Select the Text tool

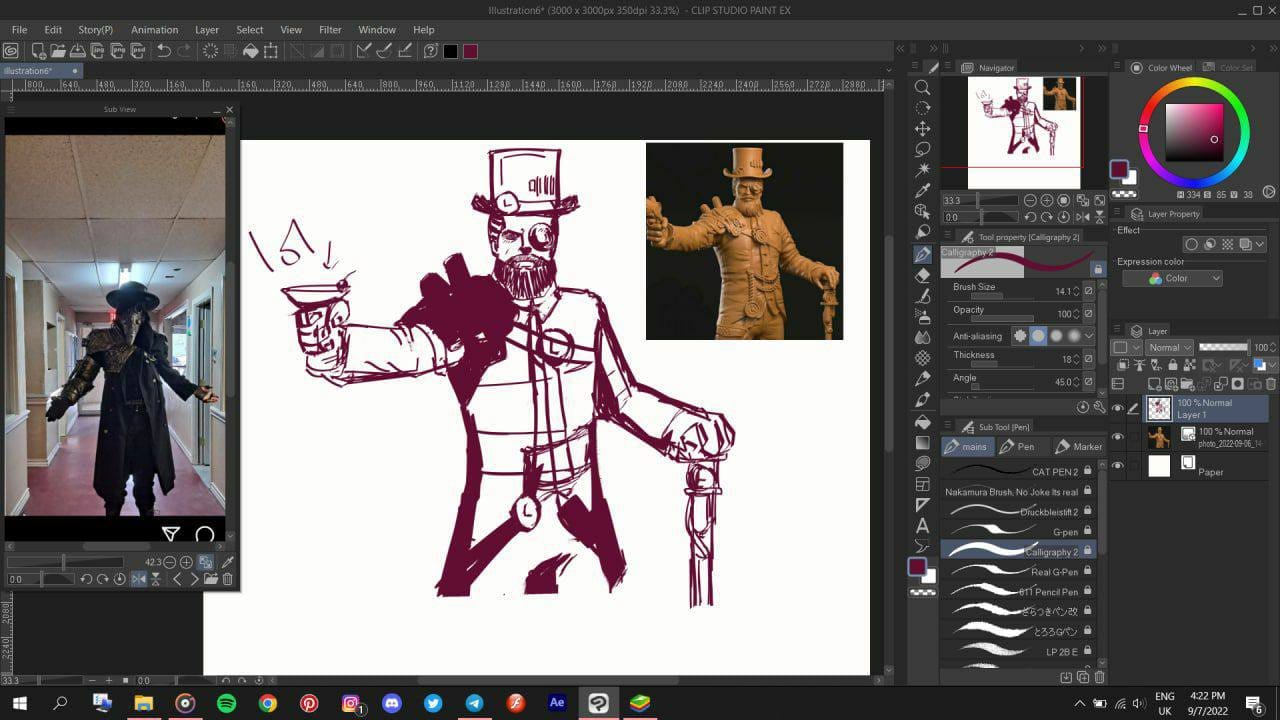(x=922, y=526)
